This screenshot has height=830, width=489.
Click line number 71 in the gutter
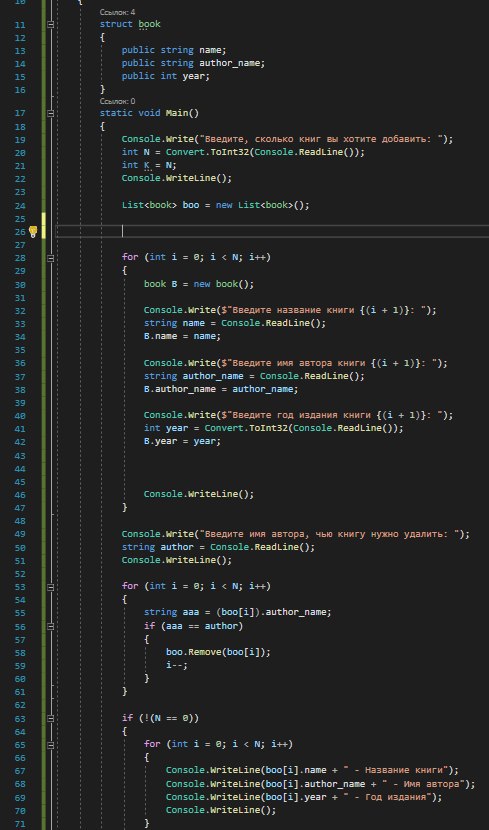tap(20, 824)
